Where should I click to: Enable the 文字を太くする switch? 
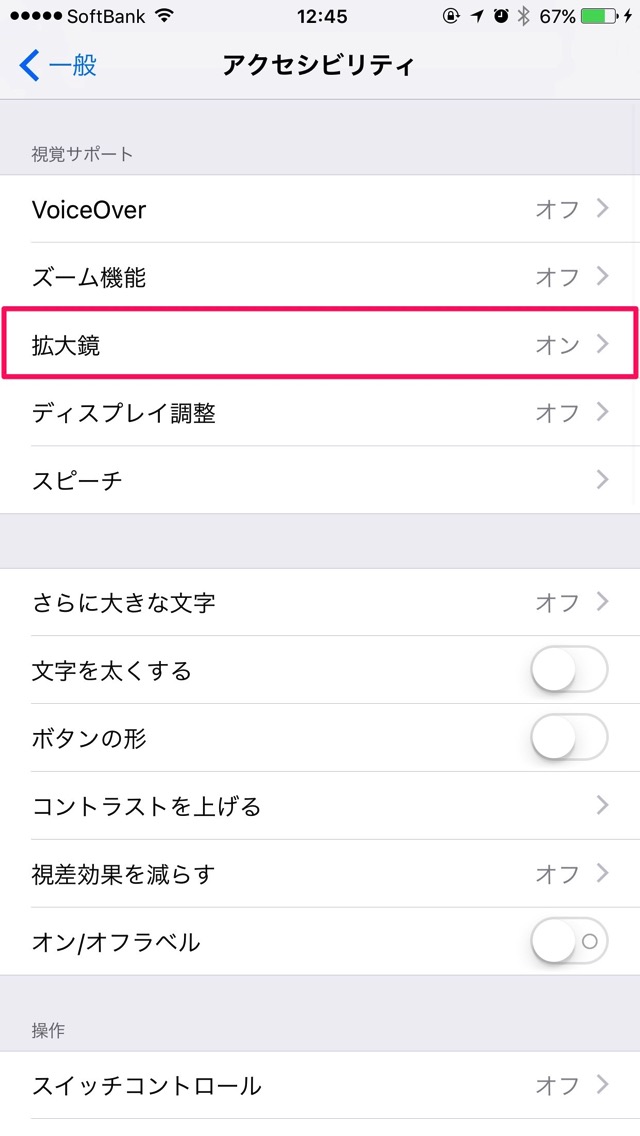pos(569,669)
